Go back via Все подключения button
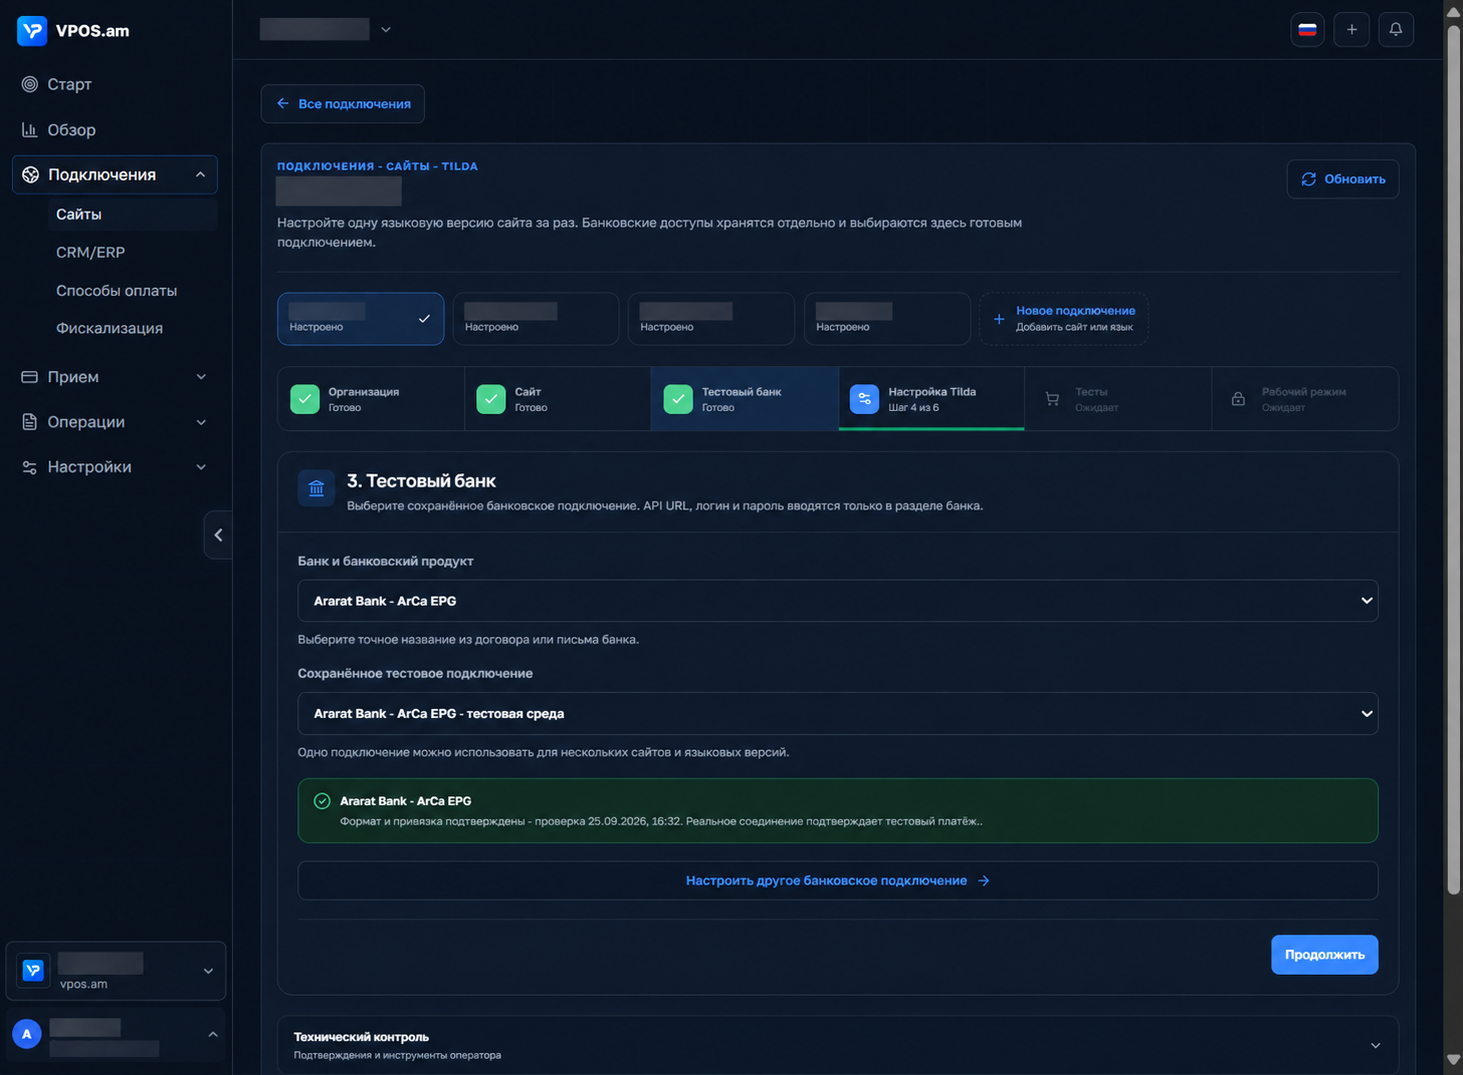This screenshot has width=1463, height=1075. click(x=343, y=104)
